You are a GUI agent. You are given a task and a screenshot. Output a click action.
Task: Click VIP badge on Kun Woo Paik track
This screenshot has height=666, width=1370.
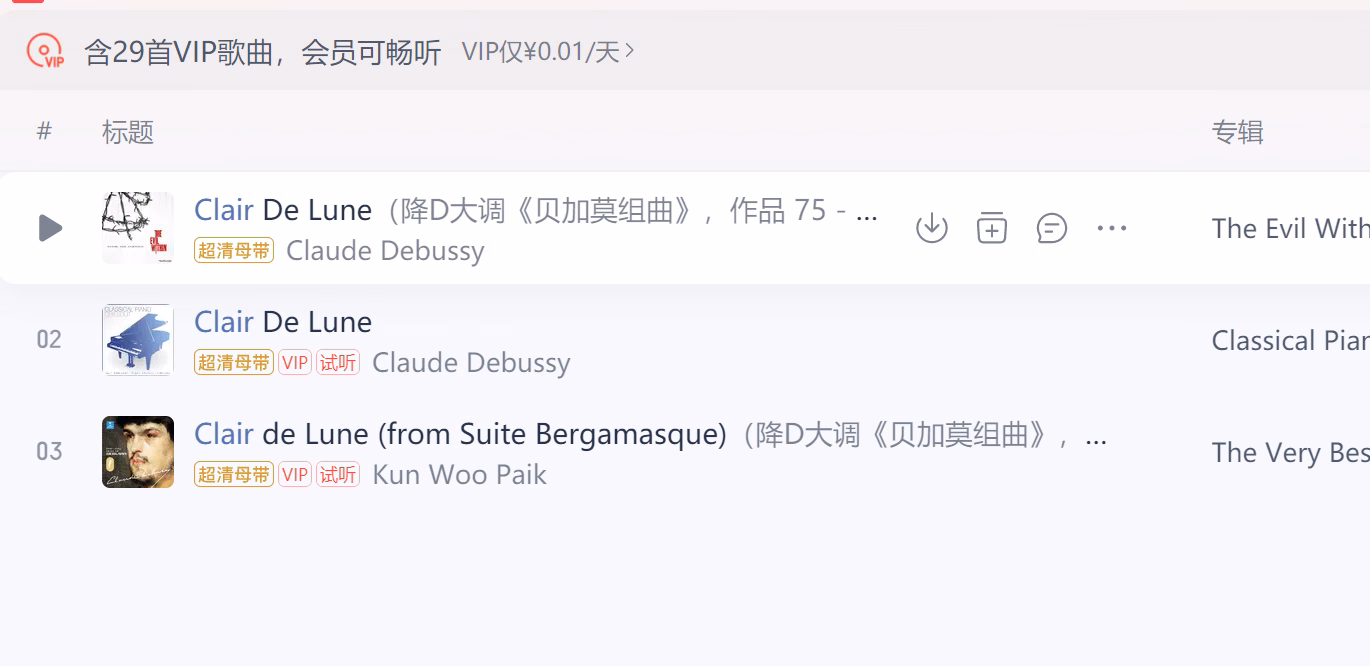point(295,474)
